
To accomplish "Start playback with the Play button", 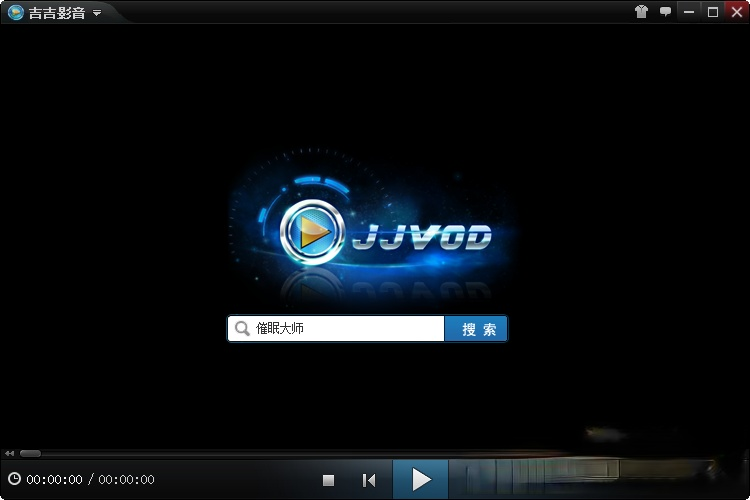I will point(420,479).
